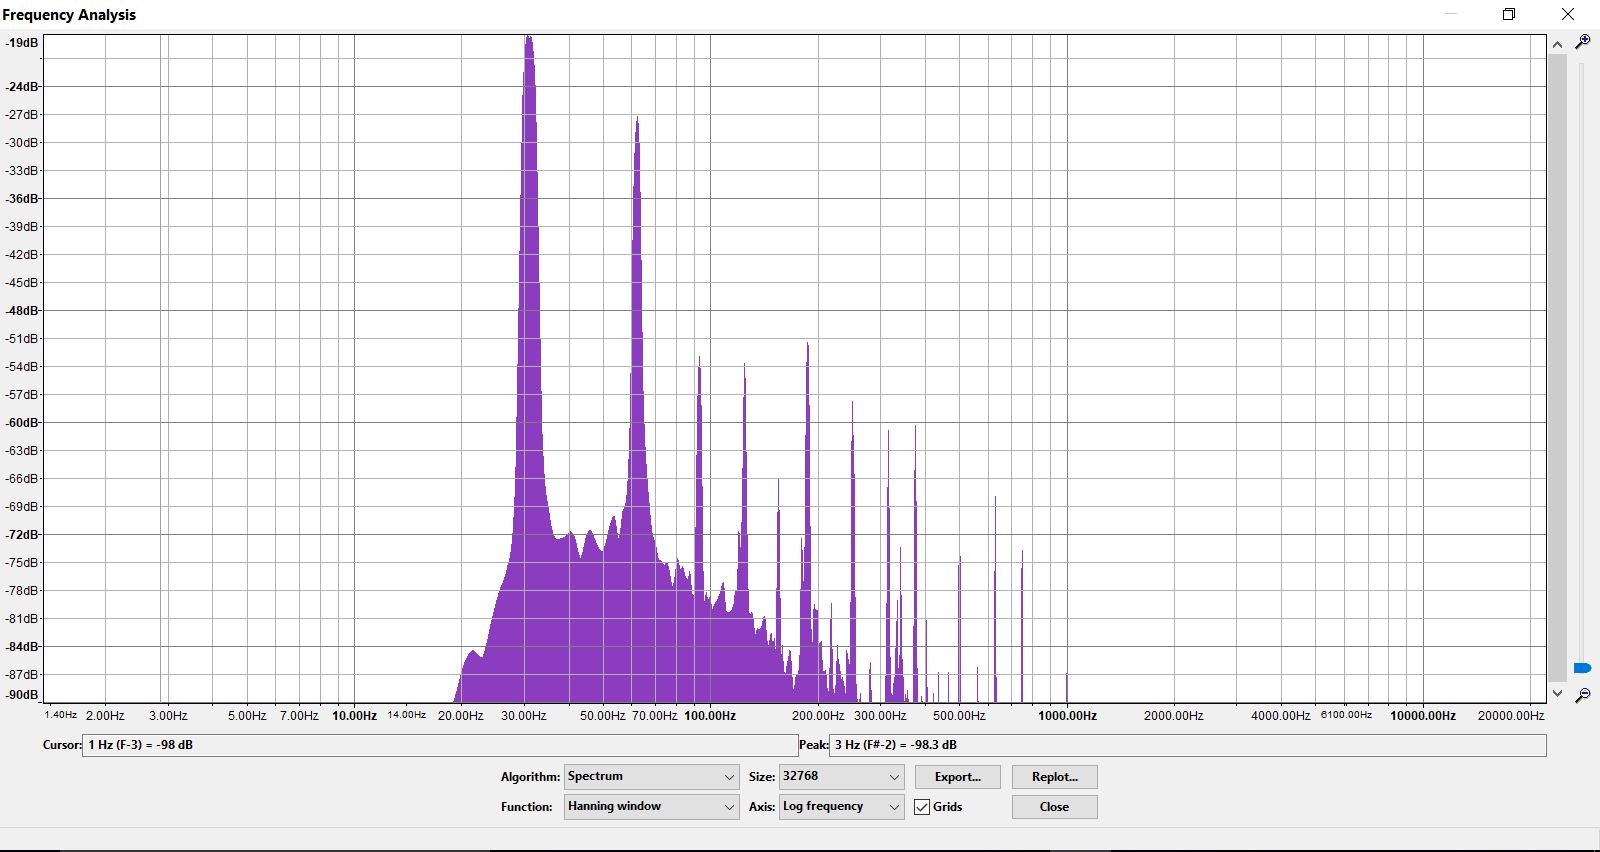
Task: Click the zoom-in magnifier icon
Action: click(x=1582, y=42)
